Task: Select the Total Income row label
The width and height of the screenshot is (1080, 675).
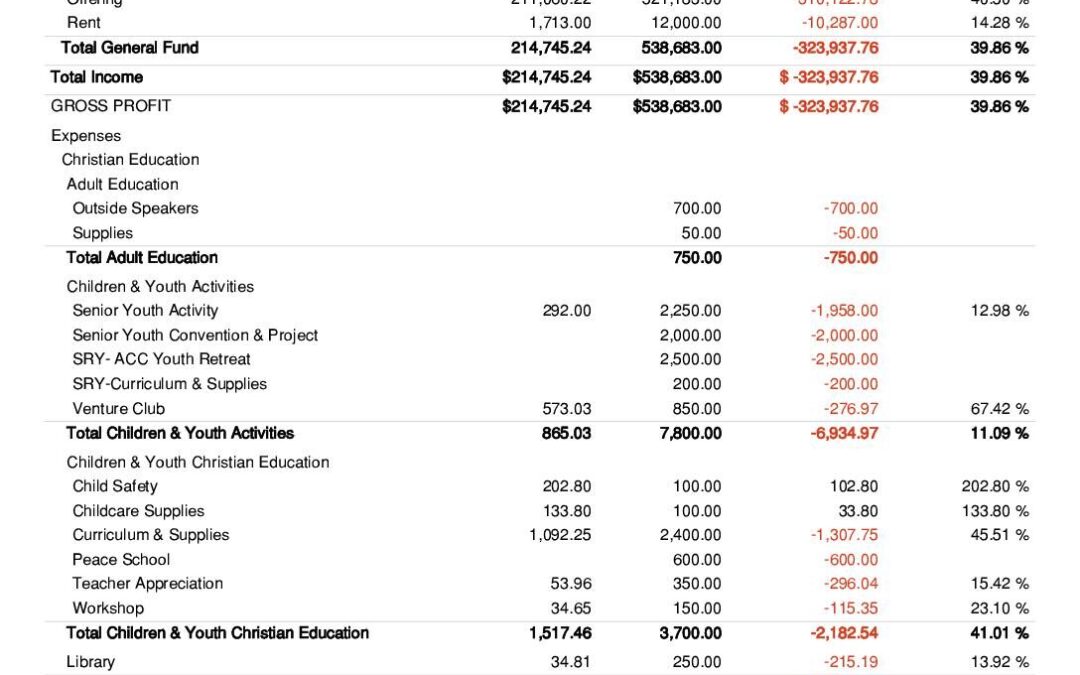Action: [96, 77]
